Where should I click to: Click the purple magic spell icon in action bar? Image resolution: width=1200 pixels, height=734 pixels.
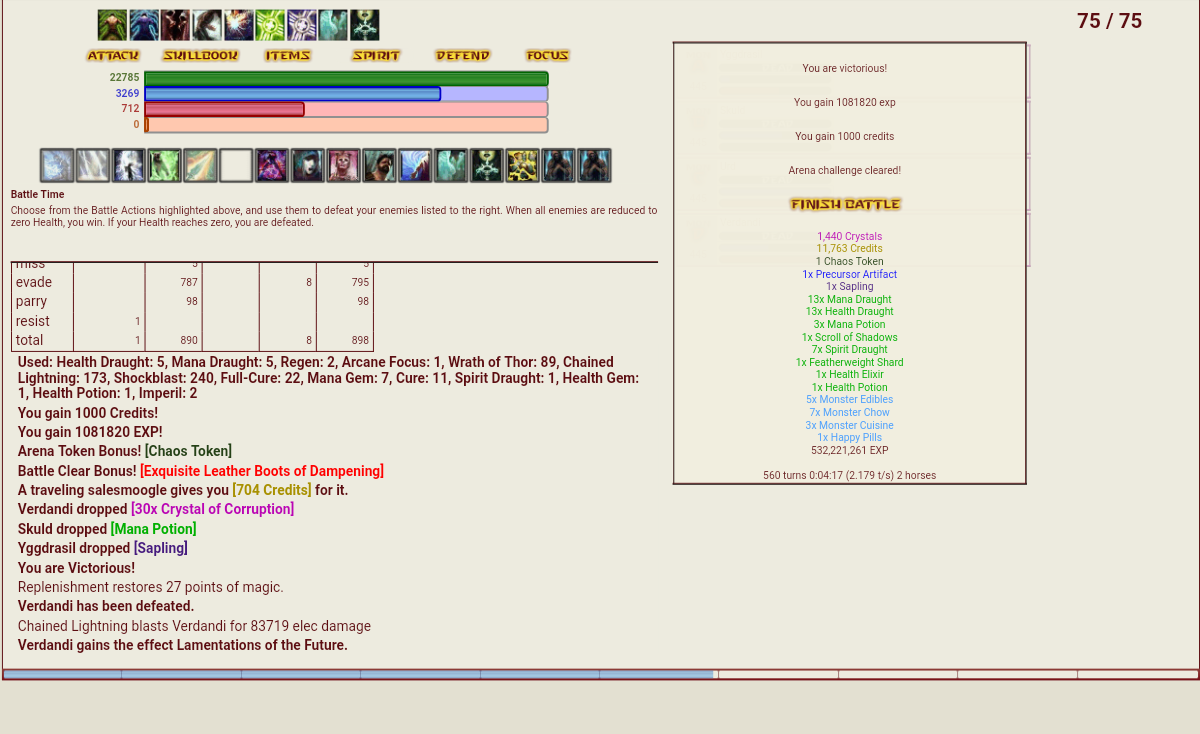coord(271,165)
